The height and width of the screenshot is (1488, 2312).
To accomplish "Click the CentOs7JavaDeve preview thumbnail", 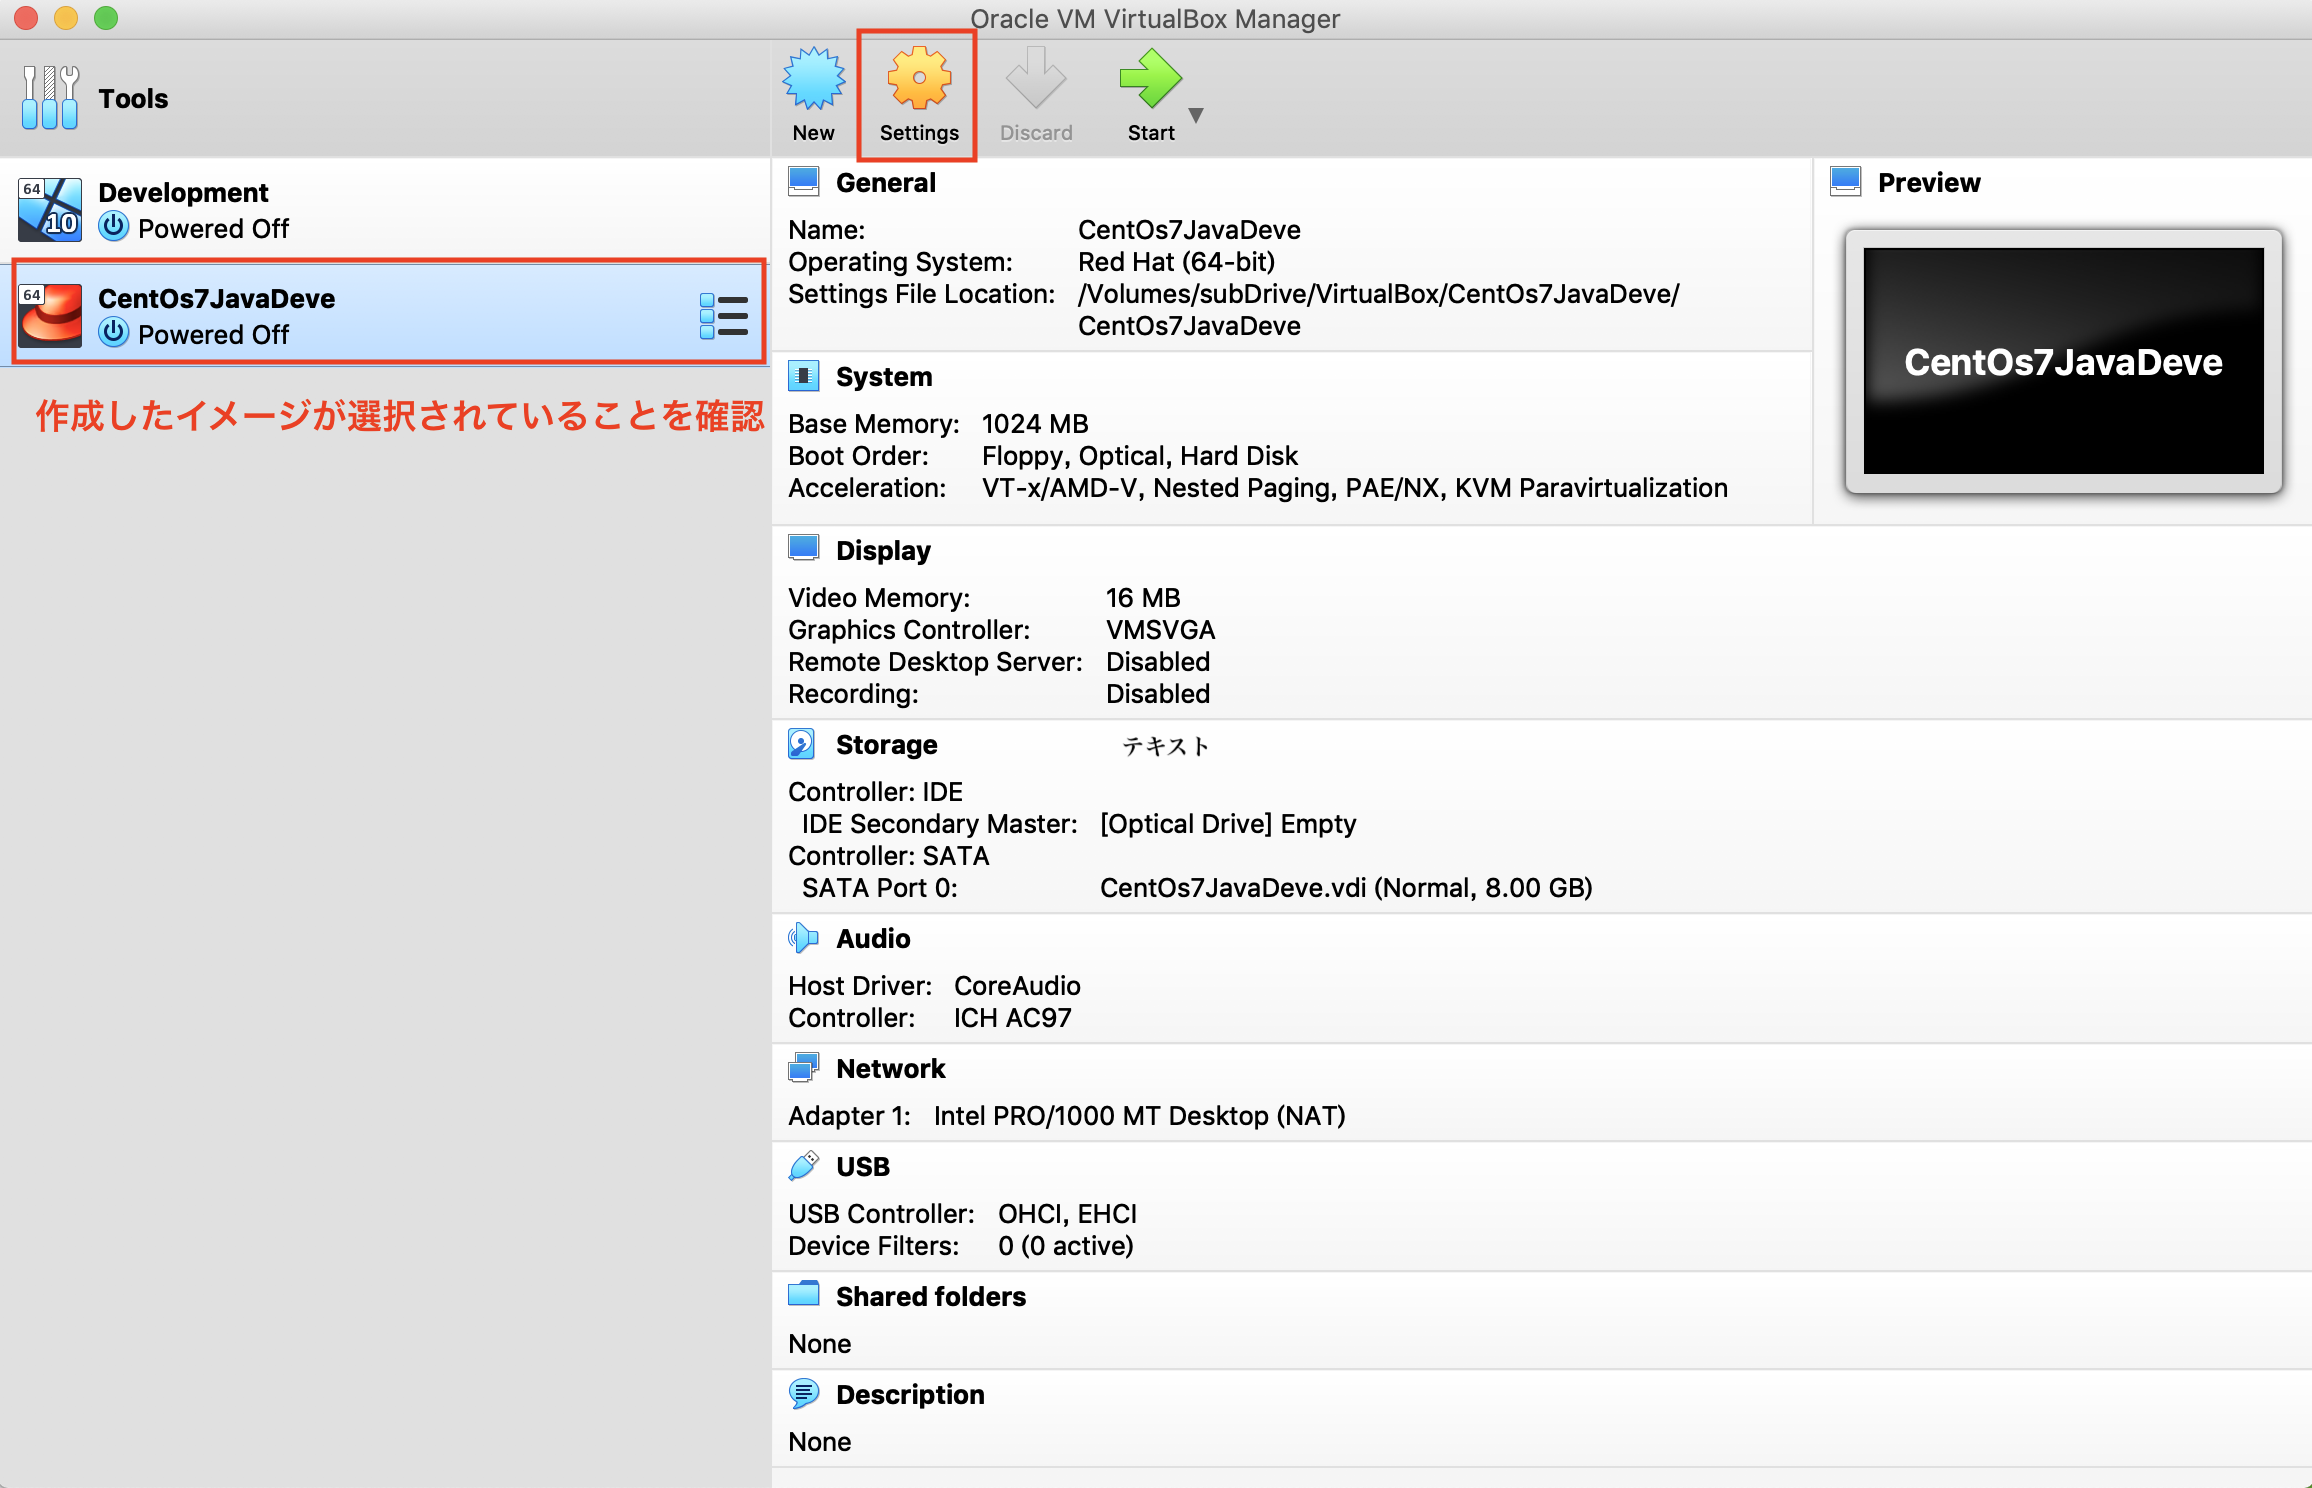I will [x=2062, y=361].
